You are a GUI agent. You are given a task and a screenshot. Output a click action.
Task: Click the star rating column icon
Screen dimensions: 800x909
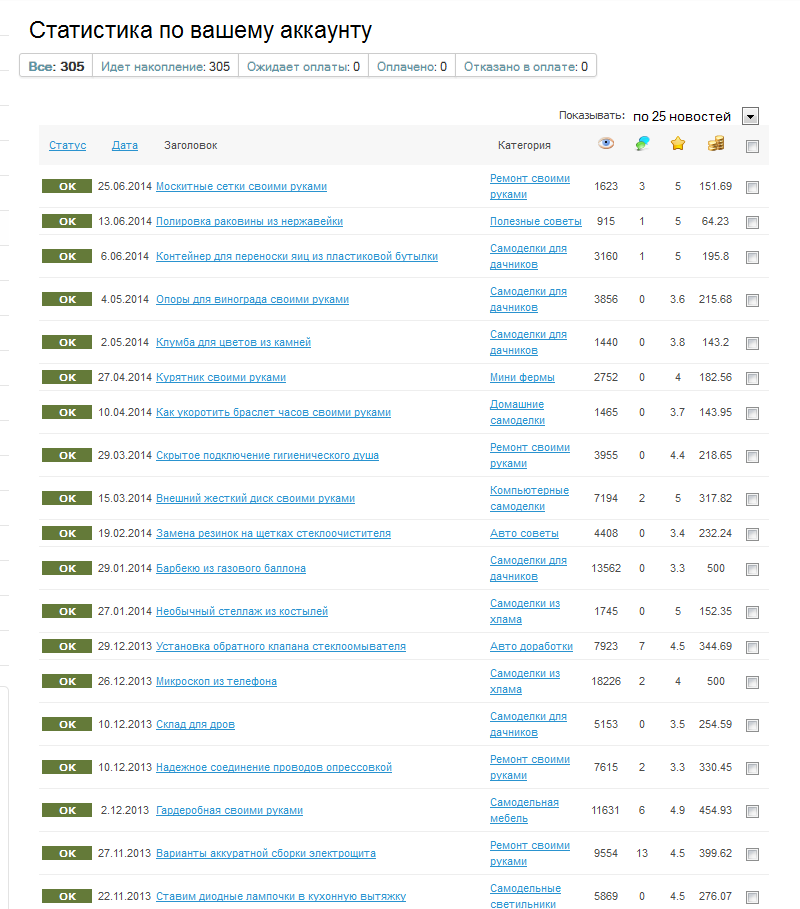coord(678,144)
